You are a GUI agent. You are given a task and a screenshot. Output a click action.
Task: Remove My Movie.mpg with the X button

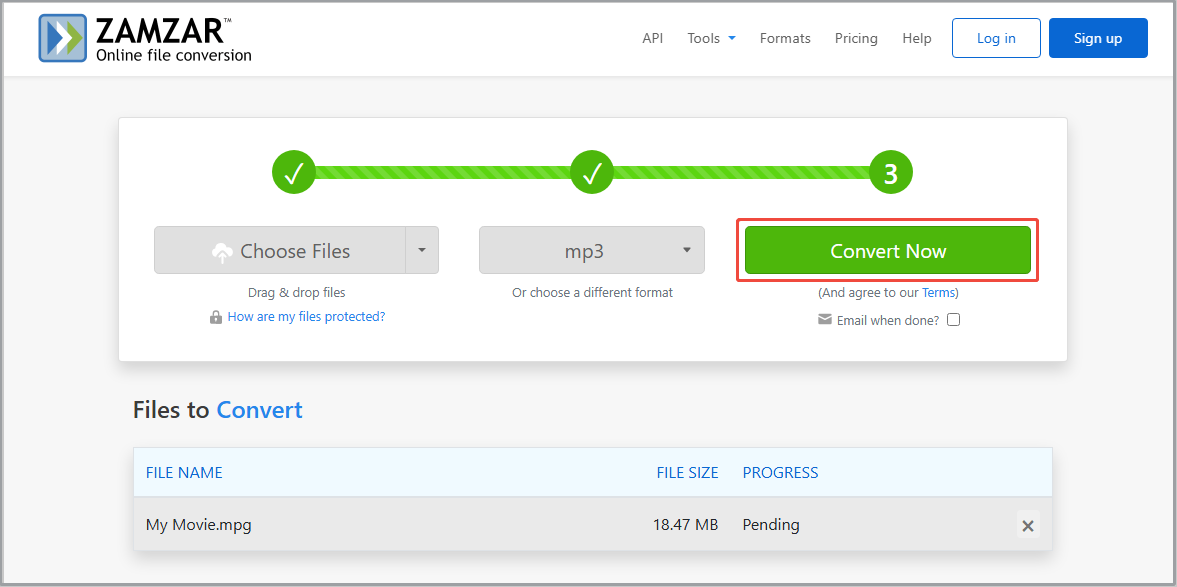pyautogui.click(x=1028, y=525)
